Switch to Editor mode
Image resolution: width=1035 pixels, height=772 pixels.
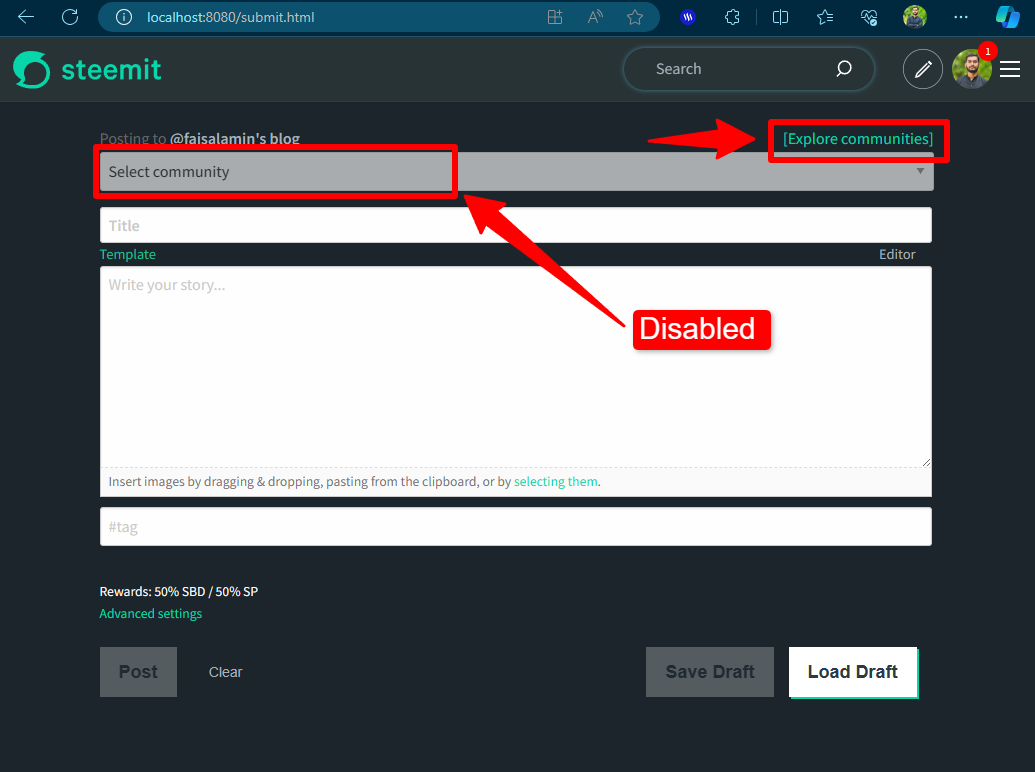tap(897, 254)
